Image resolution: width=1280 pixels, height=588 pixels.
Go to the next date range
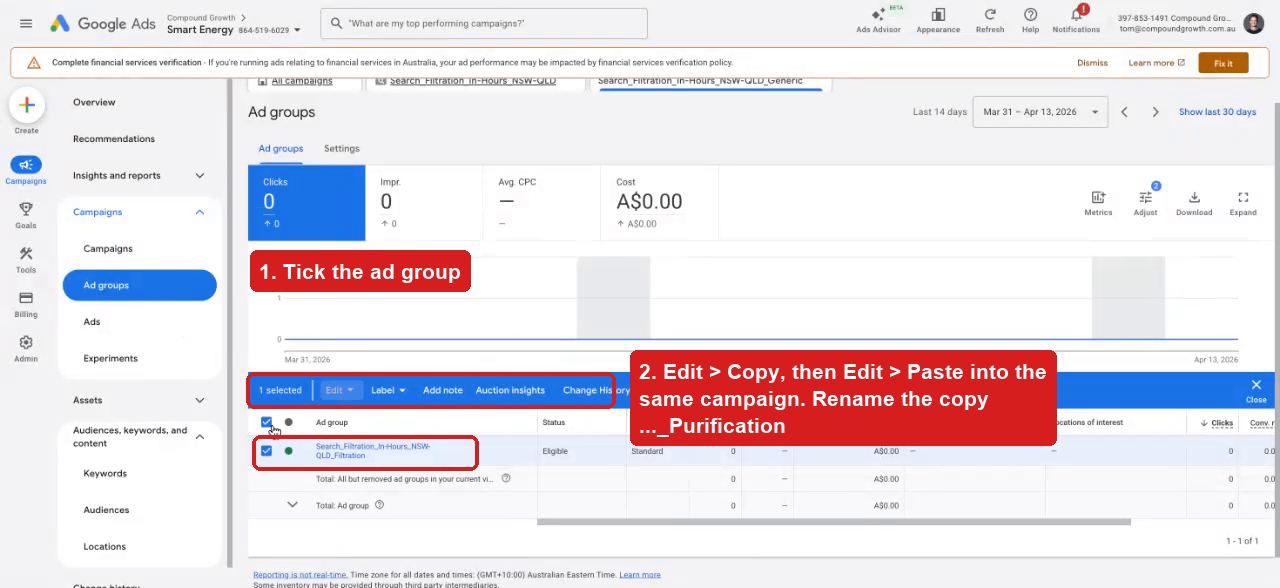click(1155, 112)
